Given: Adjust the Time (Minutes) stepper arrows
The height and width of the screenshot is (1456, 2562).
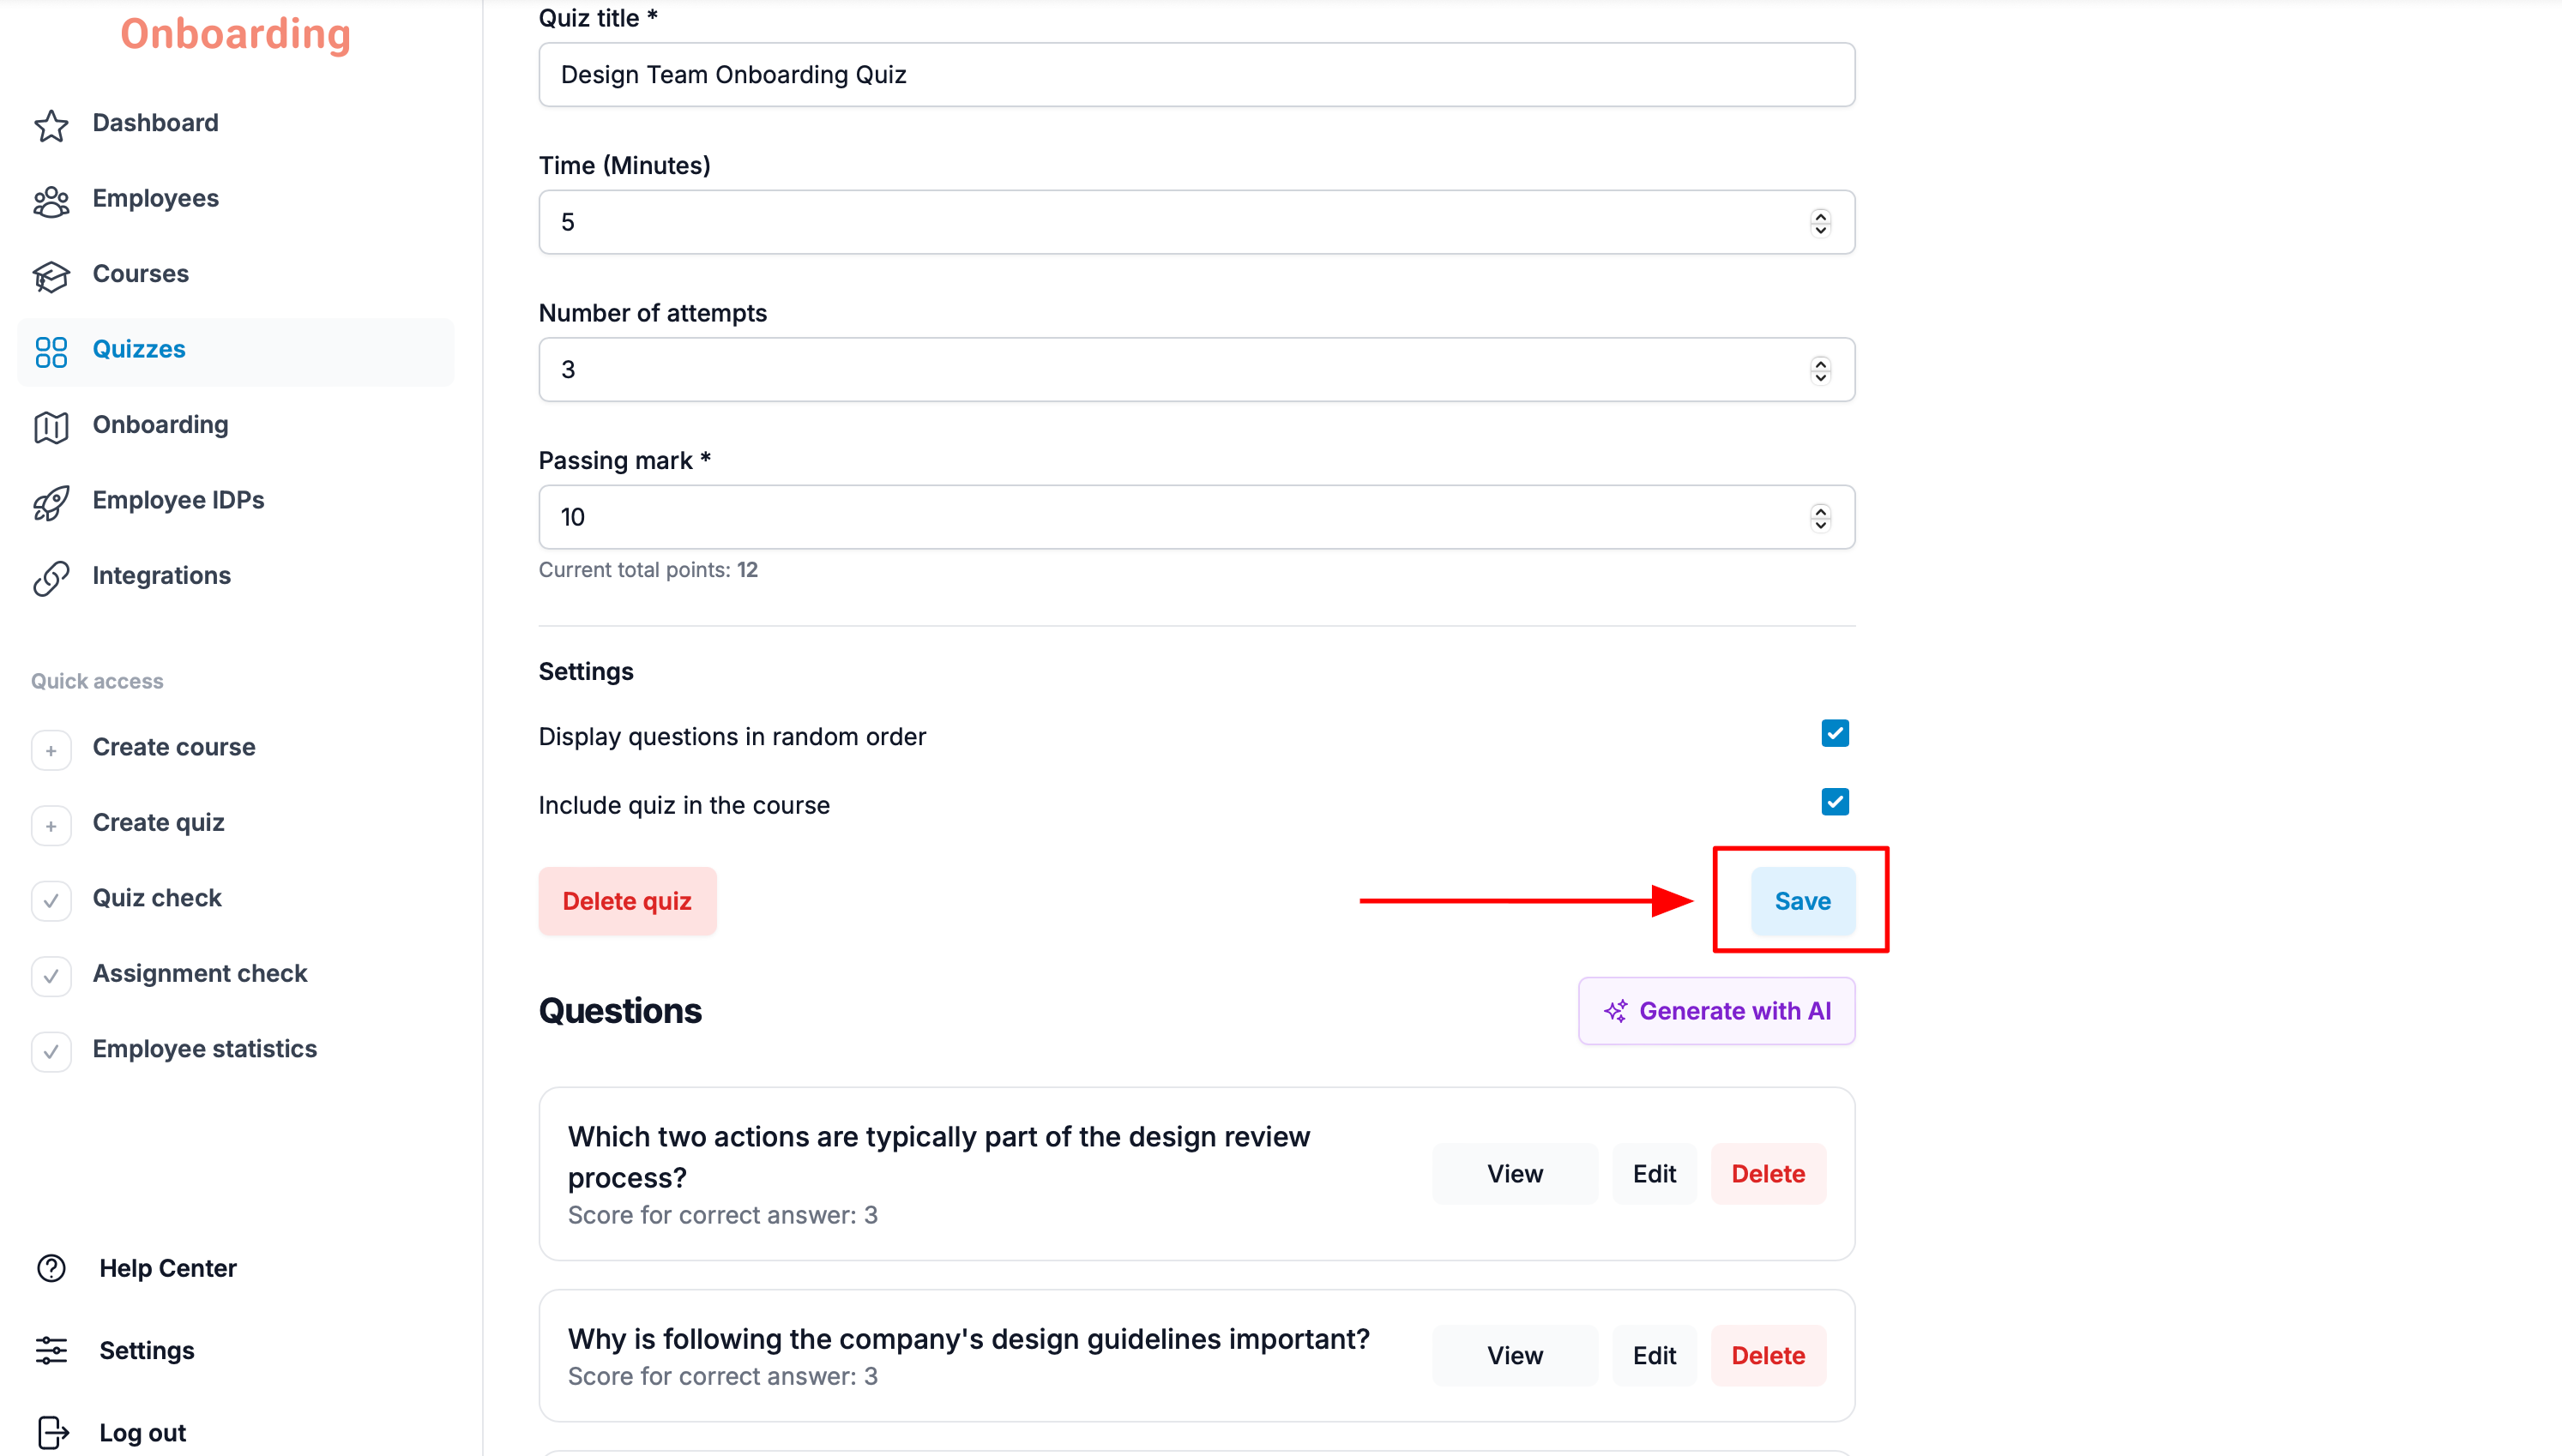Looking at the screenshot, I should coord(1820,222).
